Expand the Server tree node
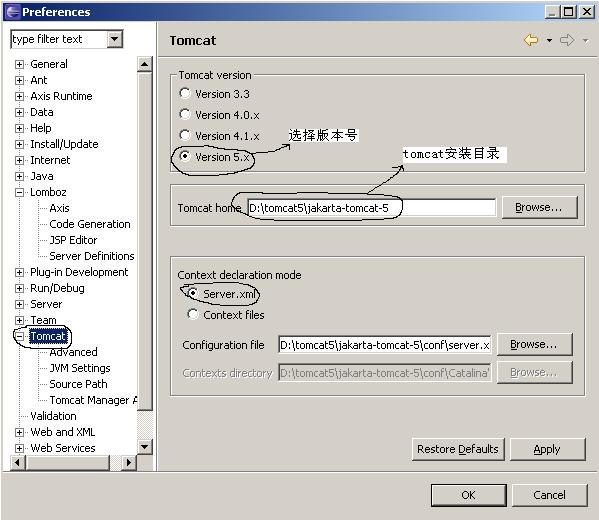 [x=19, y=305]
